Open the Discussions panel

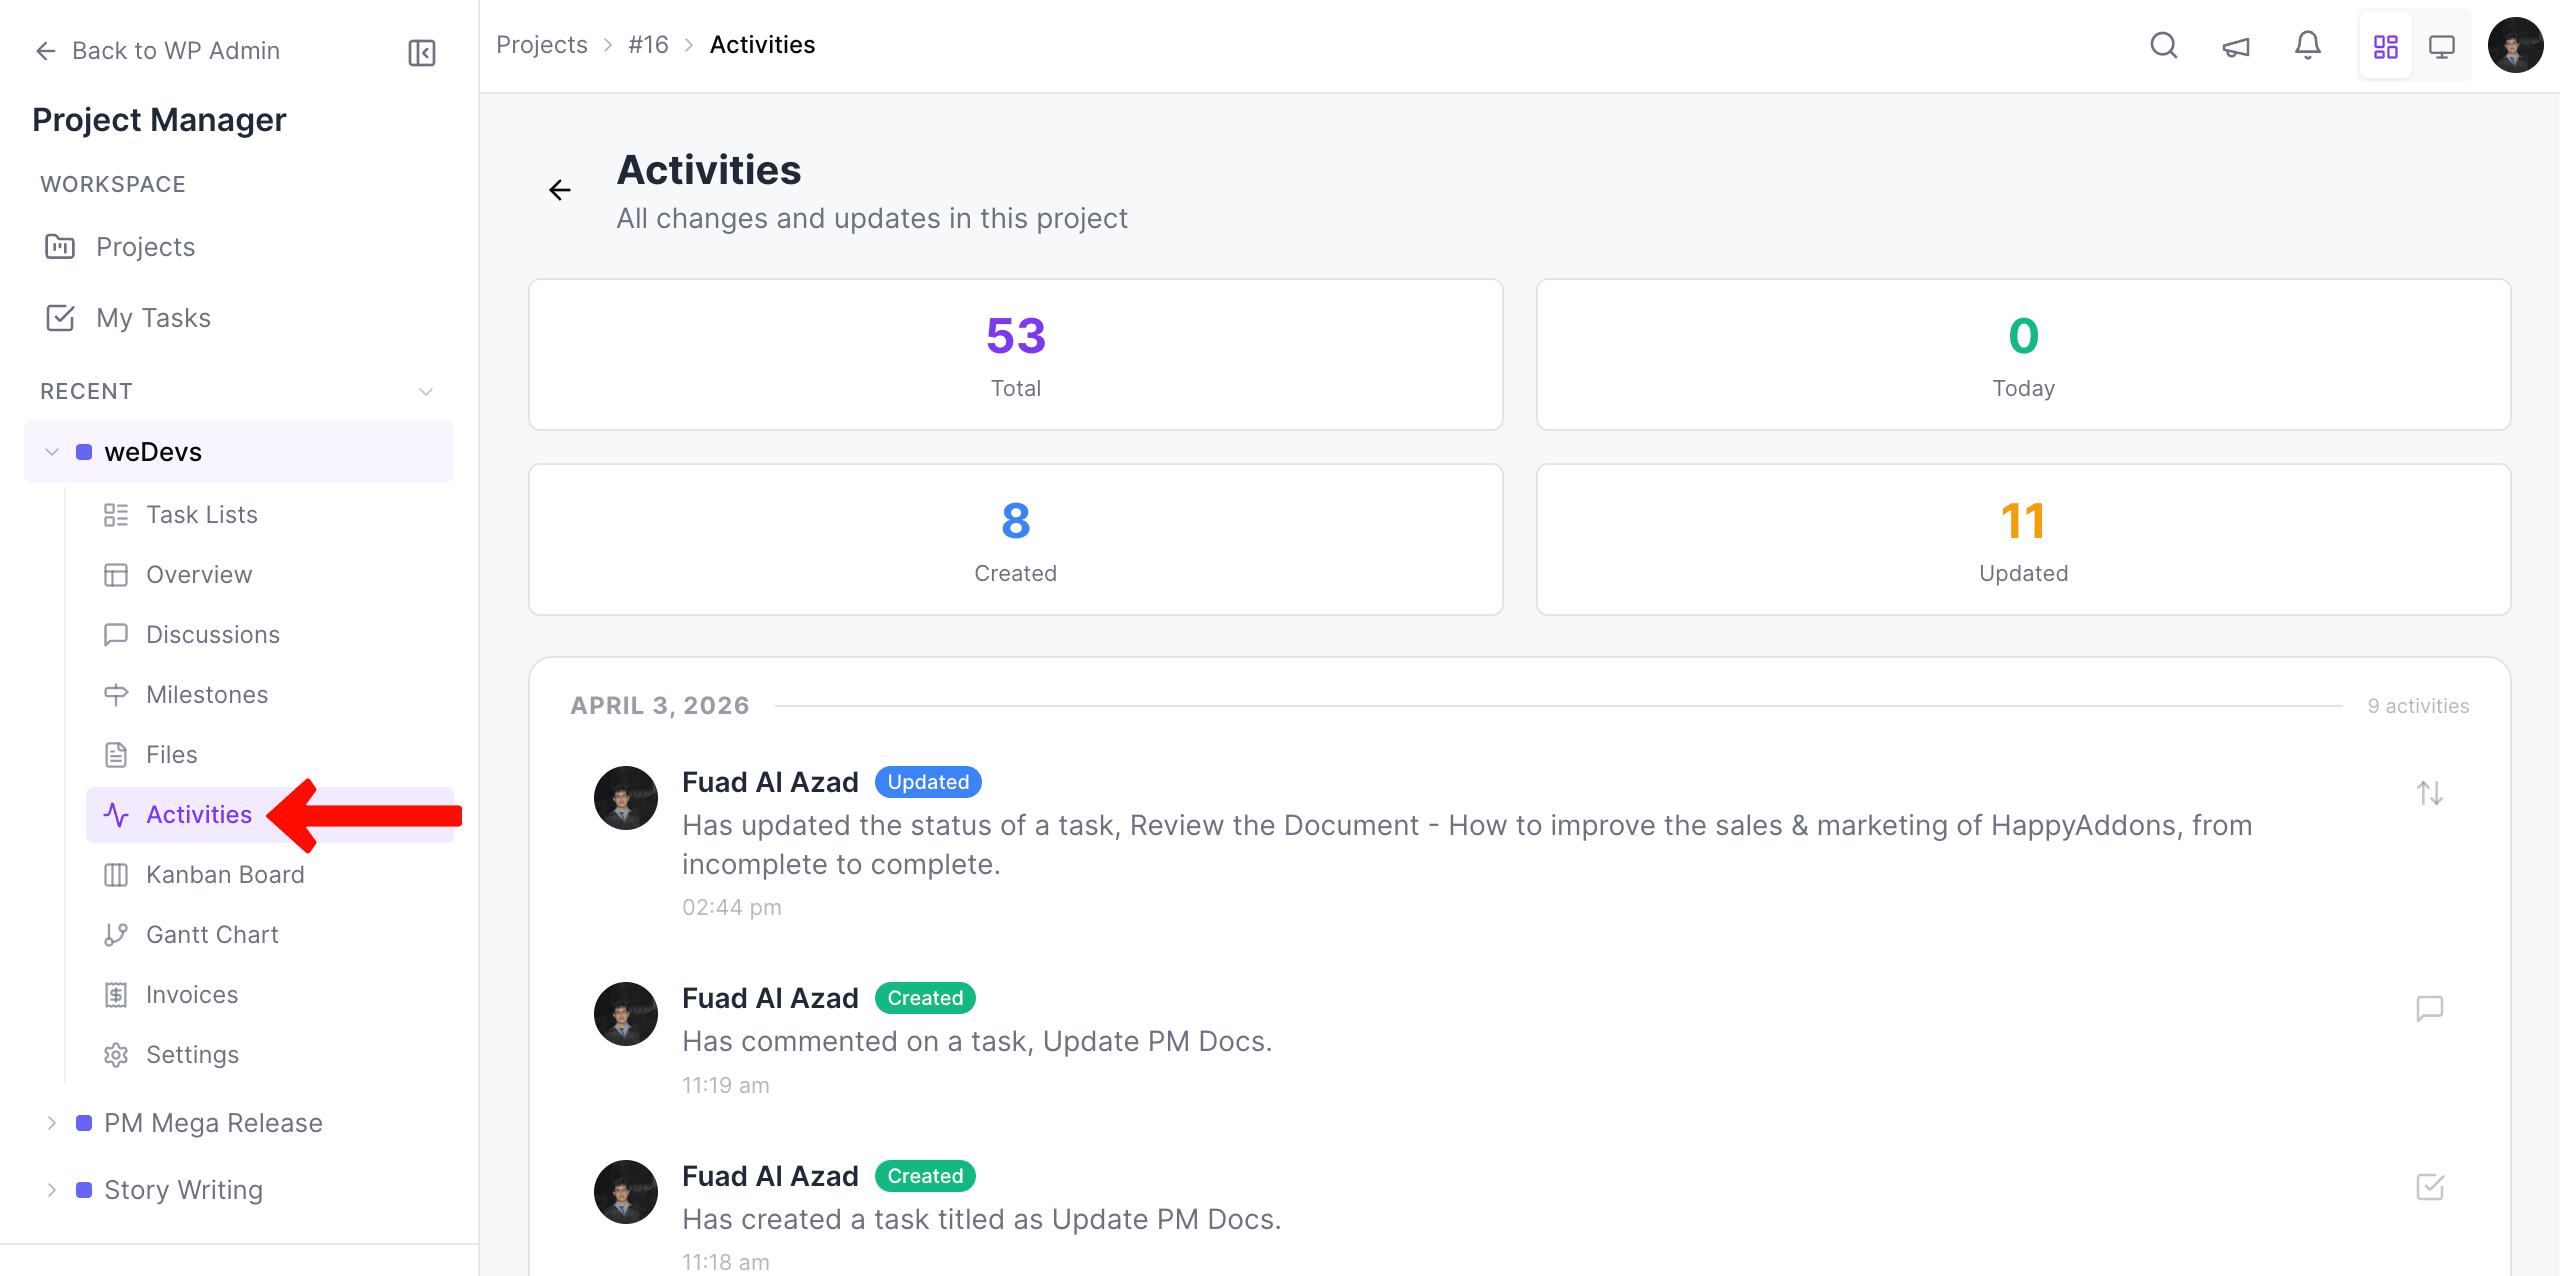pos(212,634)
